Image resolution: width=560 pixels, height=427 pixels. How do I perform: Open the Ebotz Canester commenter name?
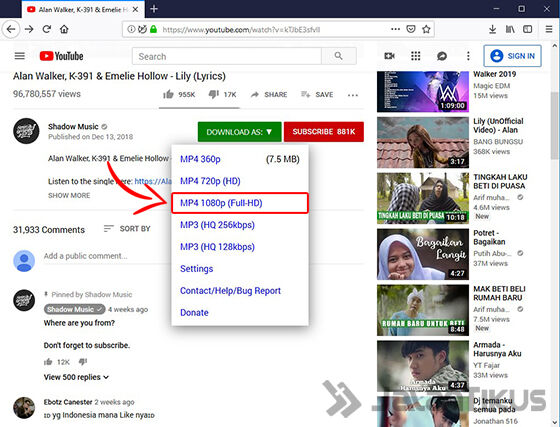[68, 402]
